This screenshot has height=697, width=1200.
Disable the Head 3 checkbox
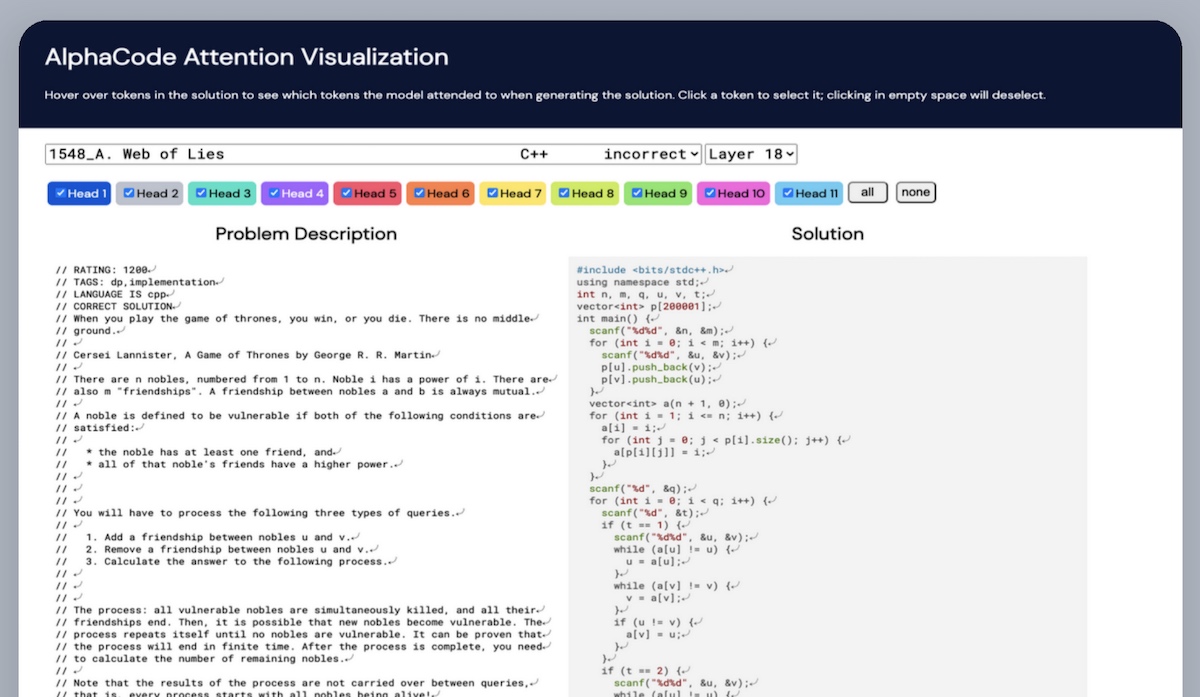click(201, 194)
